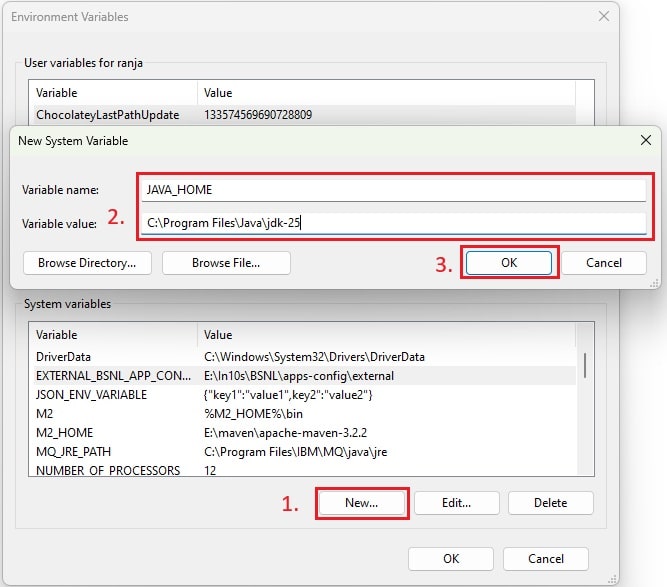Select the EXTERNAL_BSNL_APP_CON... variable row
The width and height of the screenshot is (667, 587).
click(305, 376)
